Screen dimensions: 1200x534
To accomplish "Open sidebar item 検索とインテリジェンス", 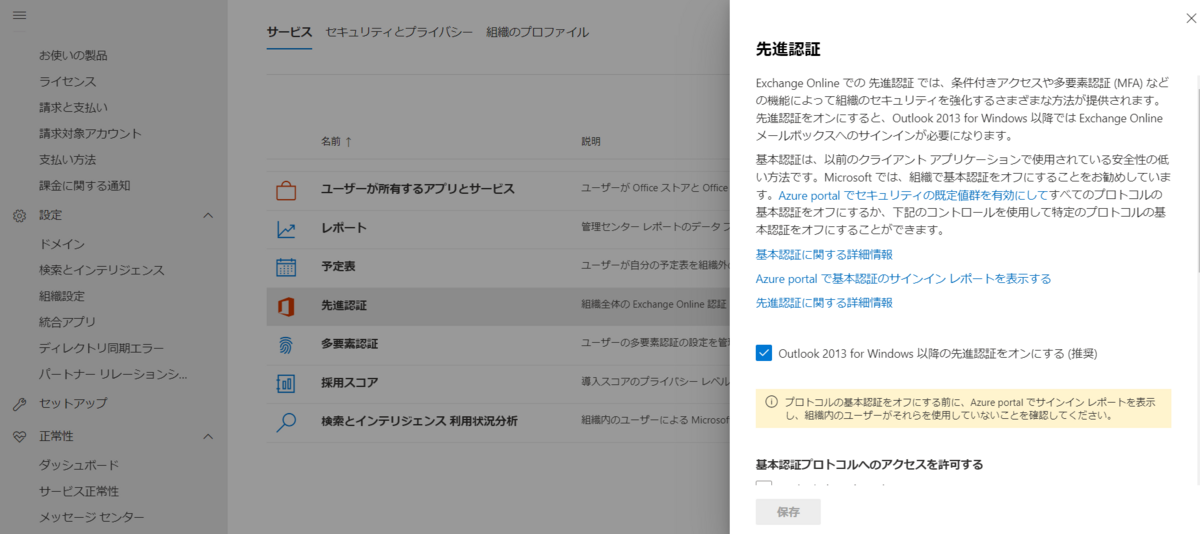I will coord(102,270).
